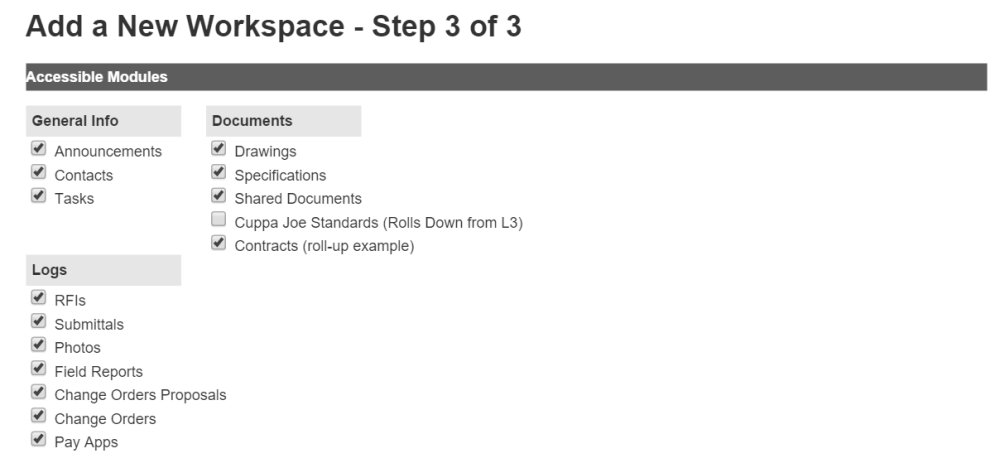Uncheck Contracts (roll-up example) checkbox
Image resolution: width=1000 pixels, height=463 pixels.
219,242
